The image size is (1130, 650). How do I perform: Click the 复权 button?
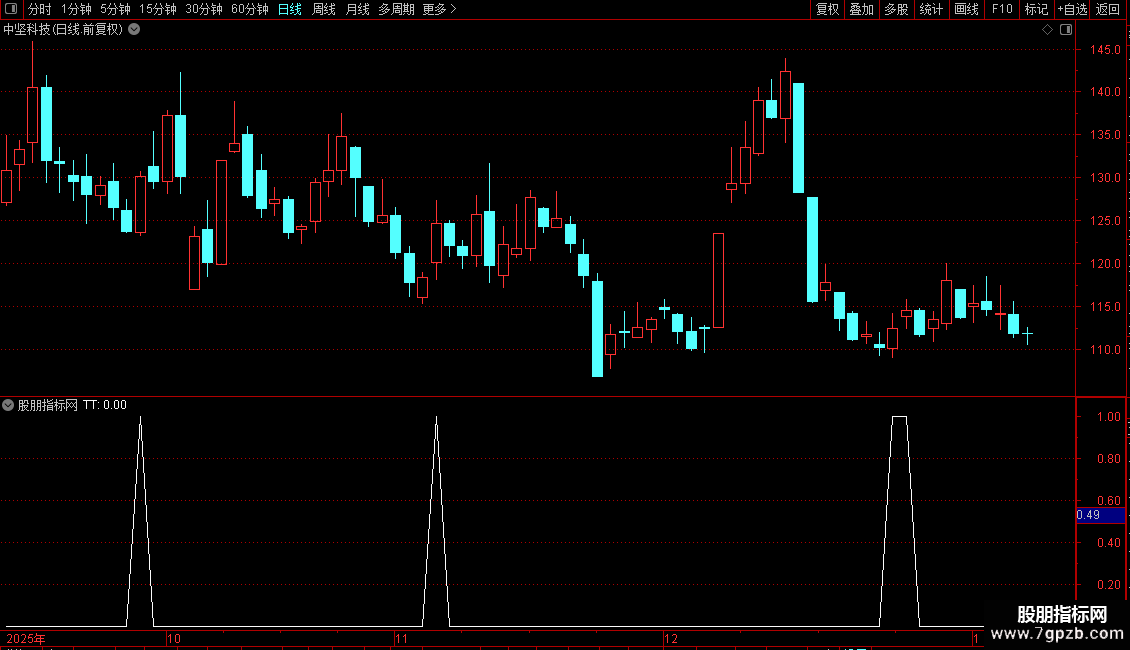tap(827, 9)
